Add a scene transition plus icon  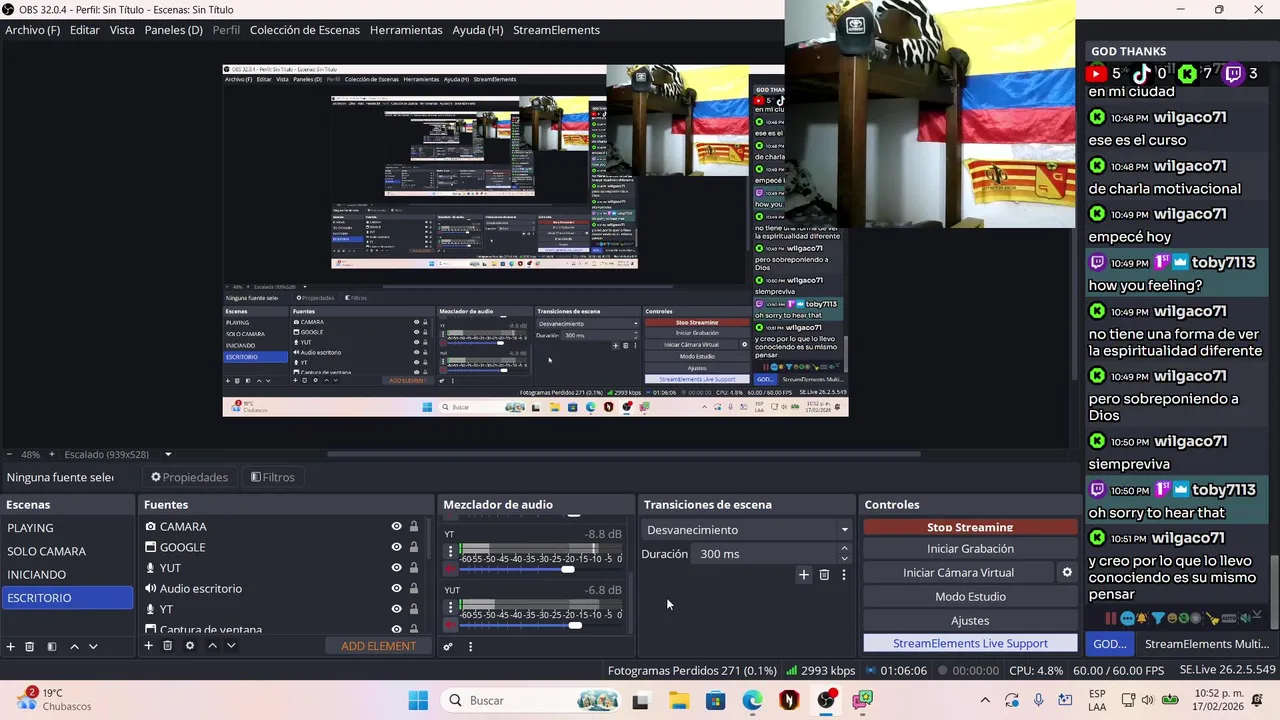pos(803,574)
